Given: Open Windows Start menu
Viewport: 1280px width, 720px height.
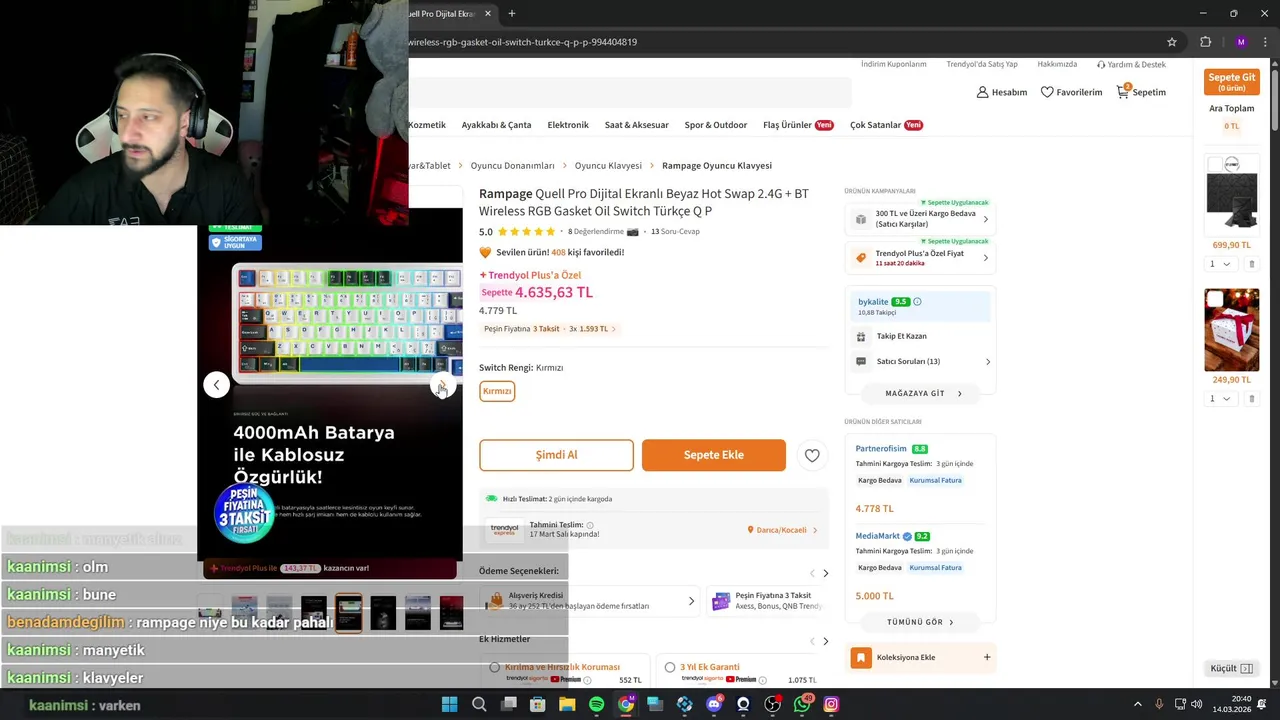Looking at the screenshot, I should [x=450, y=704].
